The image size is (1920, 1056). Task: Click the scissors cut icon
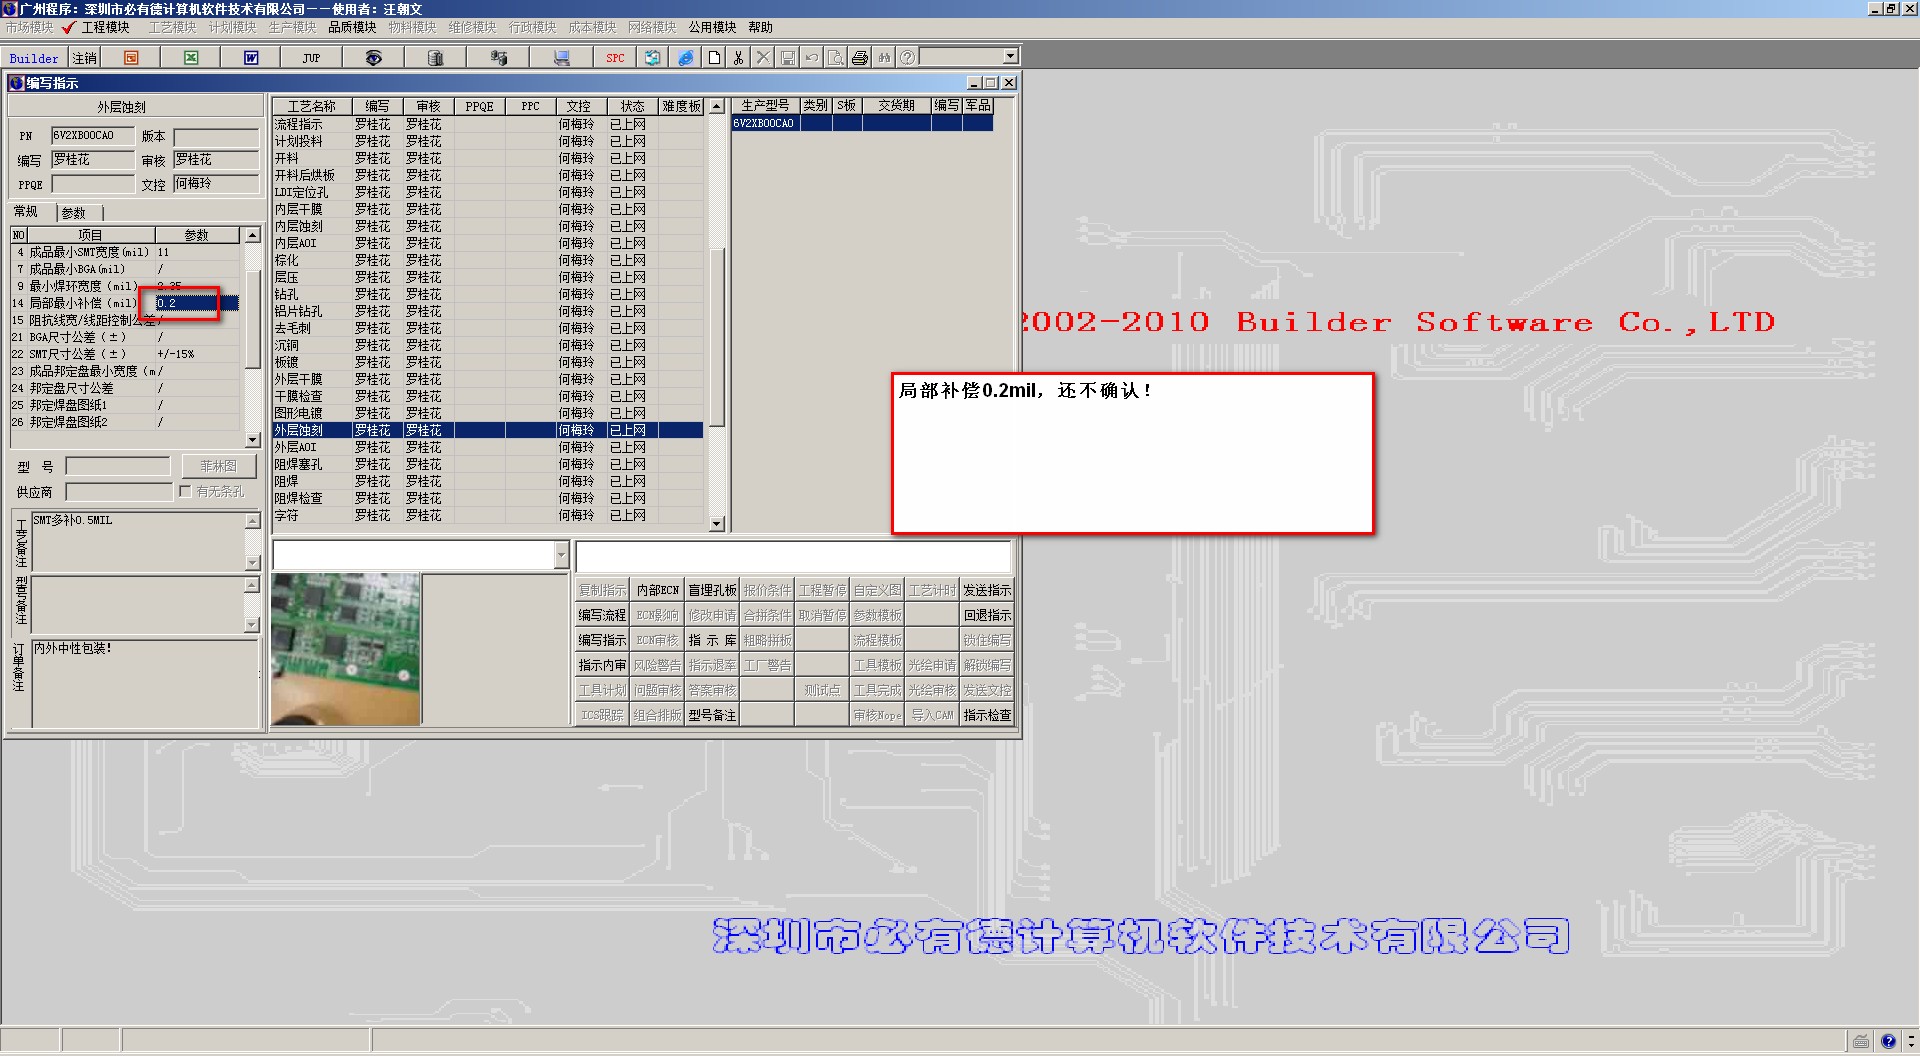click(x=738, y=58)
